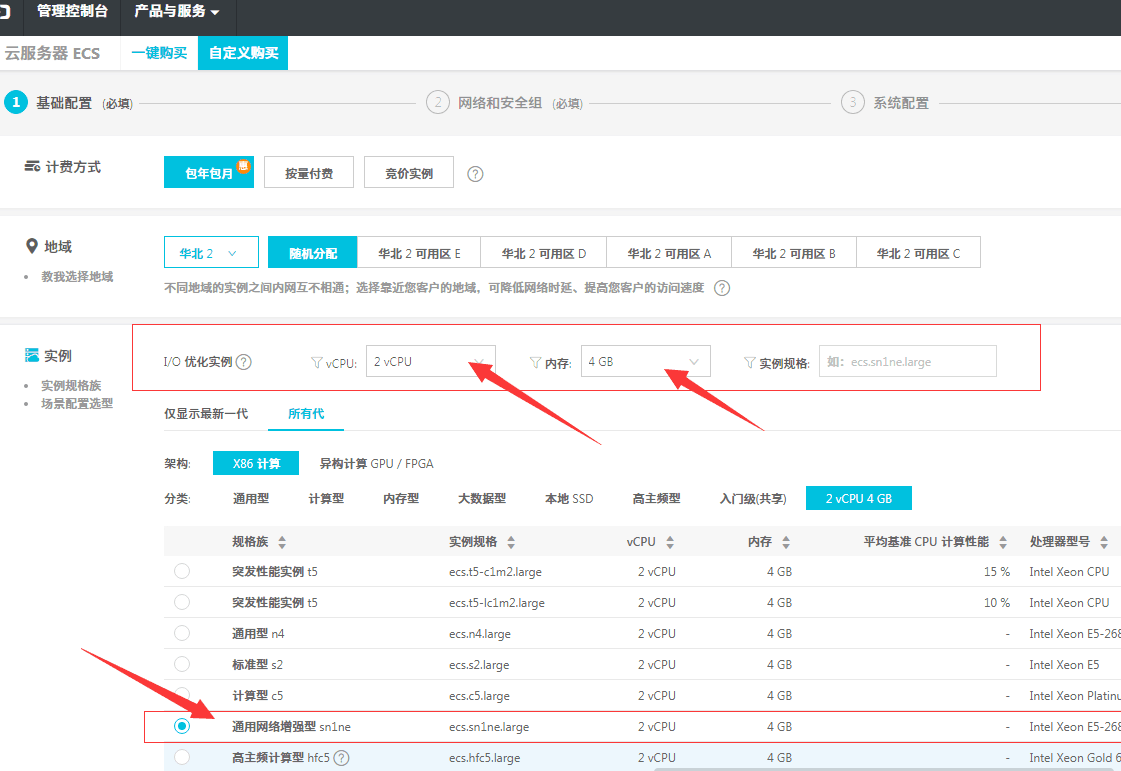1121x771 pixels.
Task: Click the help icon next to I/O 优化实例
Action: click(x=244, y=362)
